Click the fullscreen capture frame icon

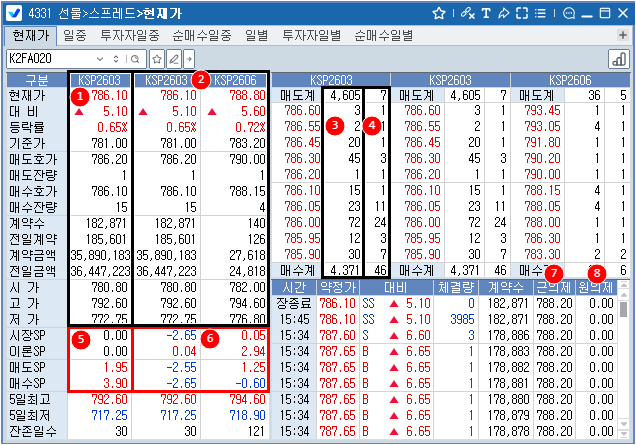523,13
